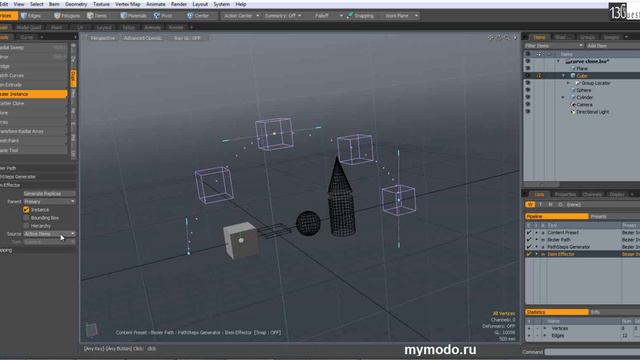This screenshot has height=360, width=640.
Task: Toggle visibility of Camera item
Action: [x=528, y=104]
